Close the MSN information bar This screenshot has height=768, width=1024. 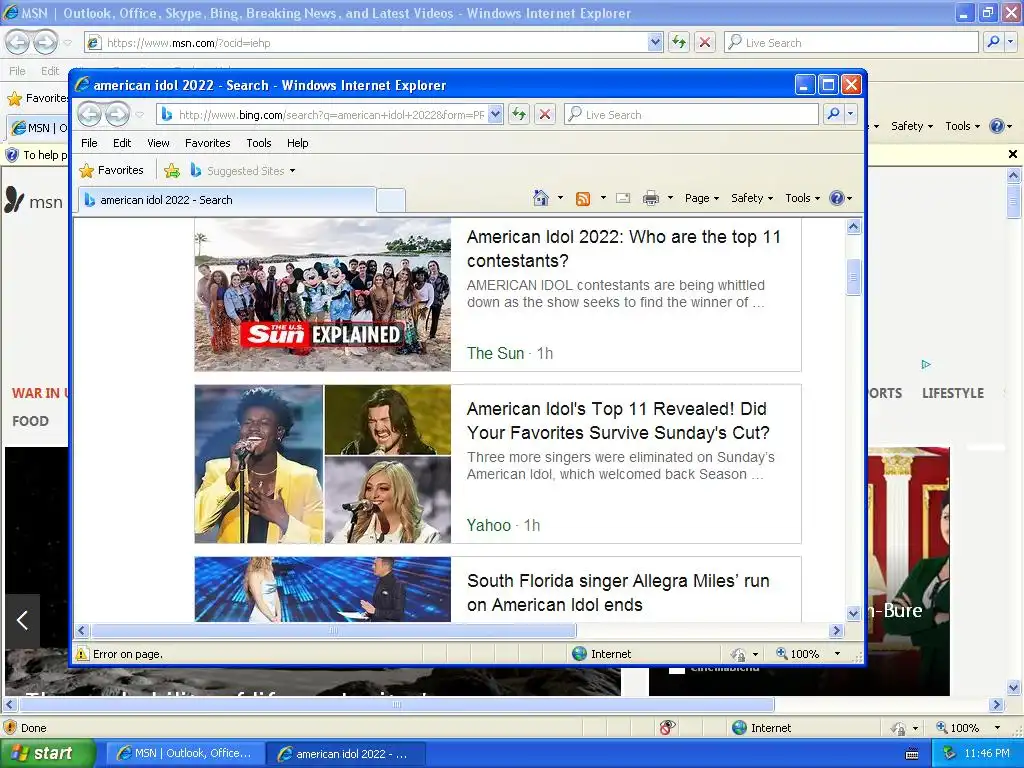coord(1013,154)
